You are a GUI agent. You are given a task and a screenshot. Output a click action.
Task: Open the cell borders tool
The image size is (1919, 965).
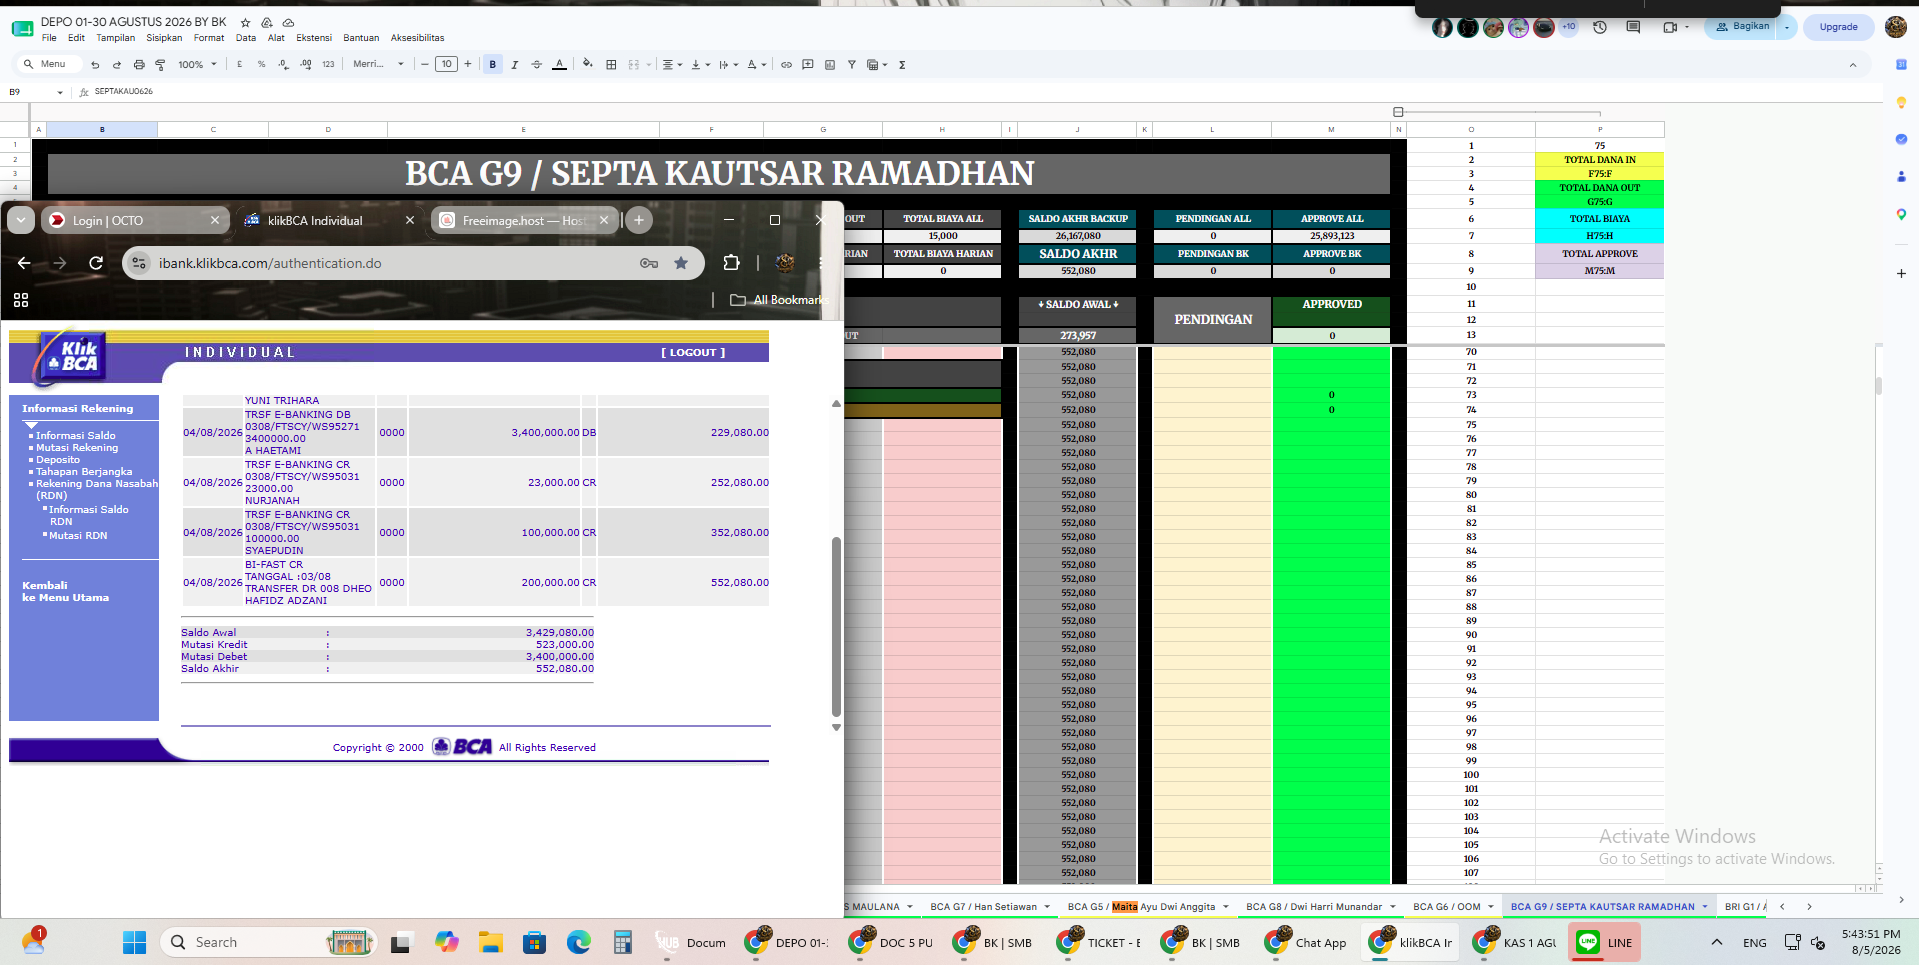pos(611,64)
